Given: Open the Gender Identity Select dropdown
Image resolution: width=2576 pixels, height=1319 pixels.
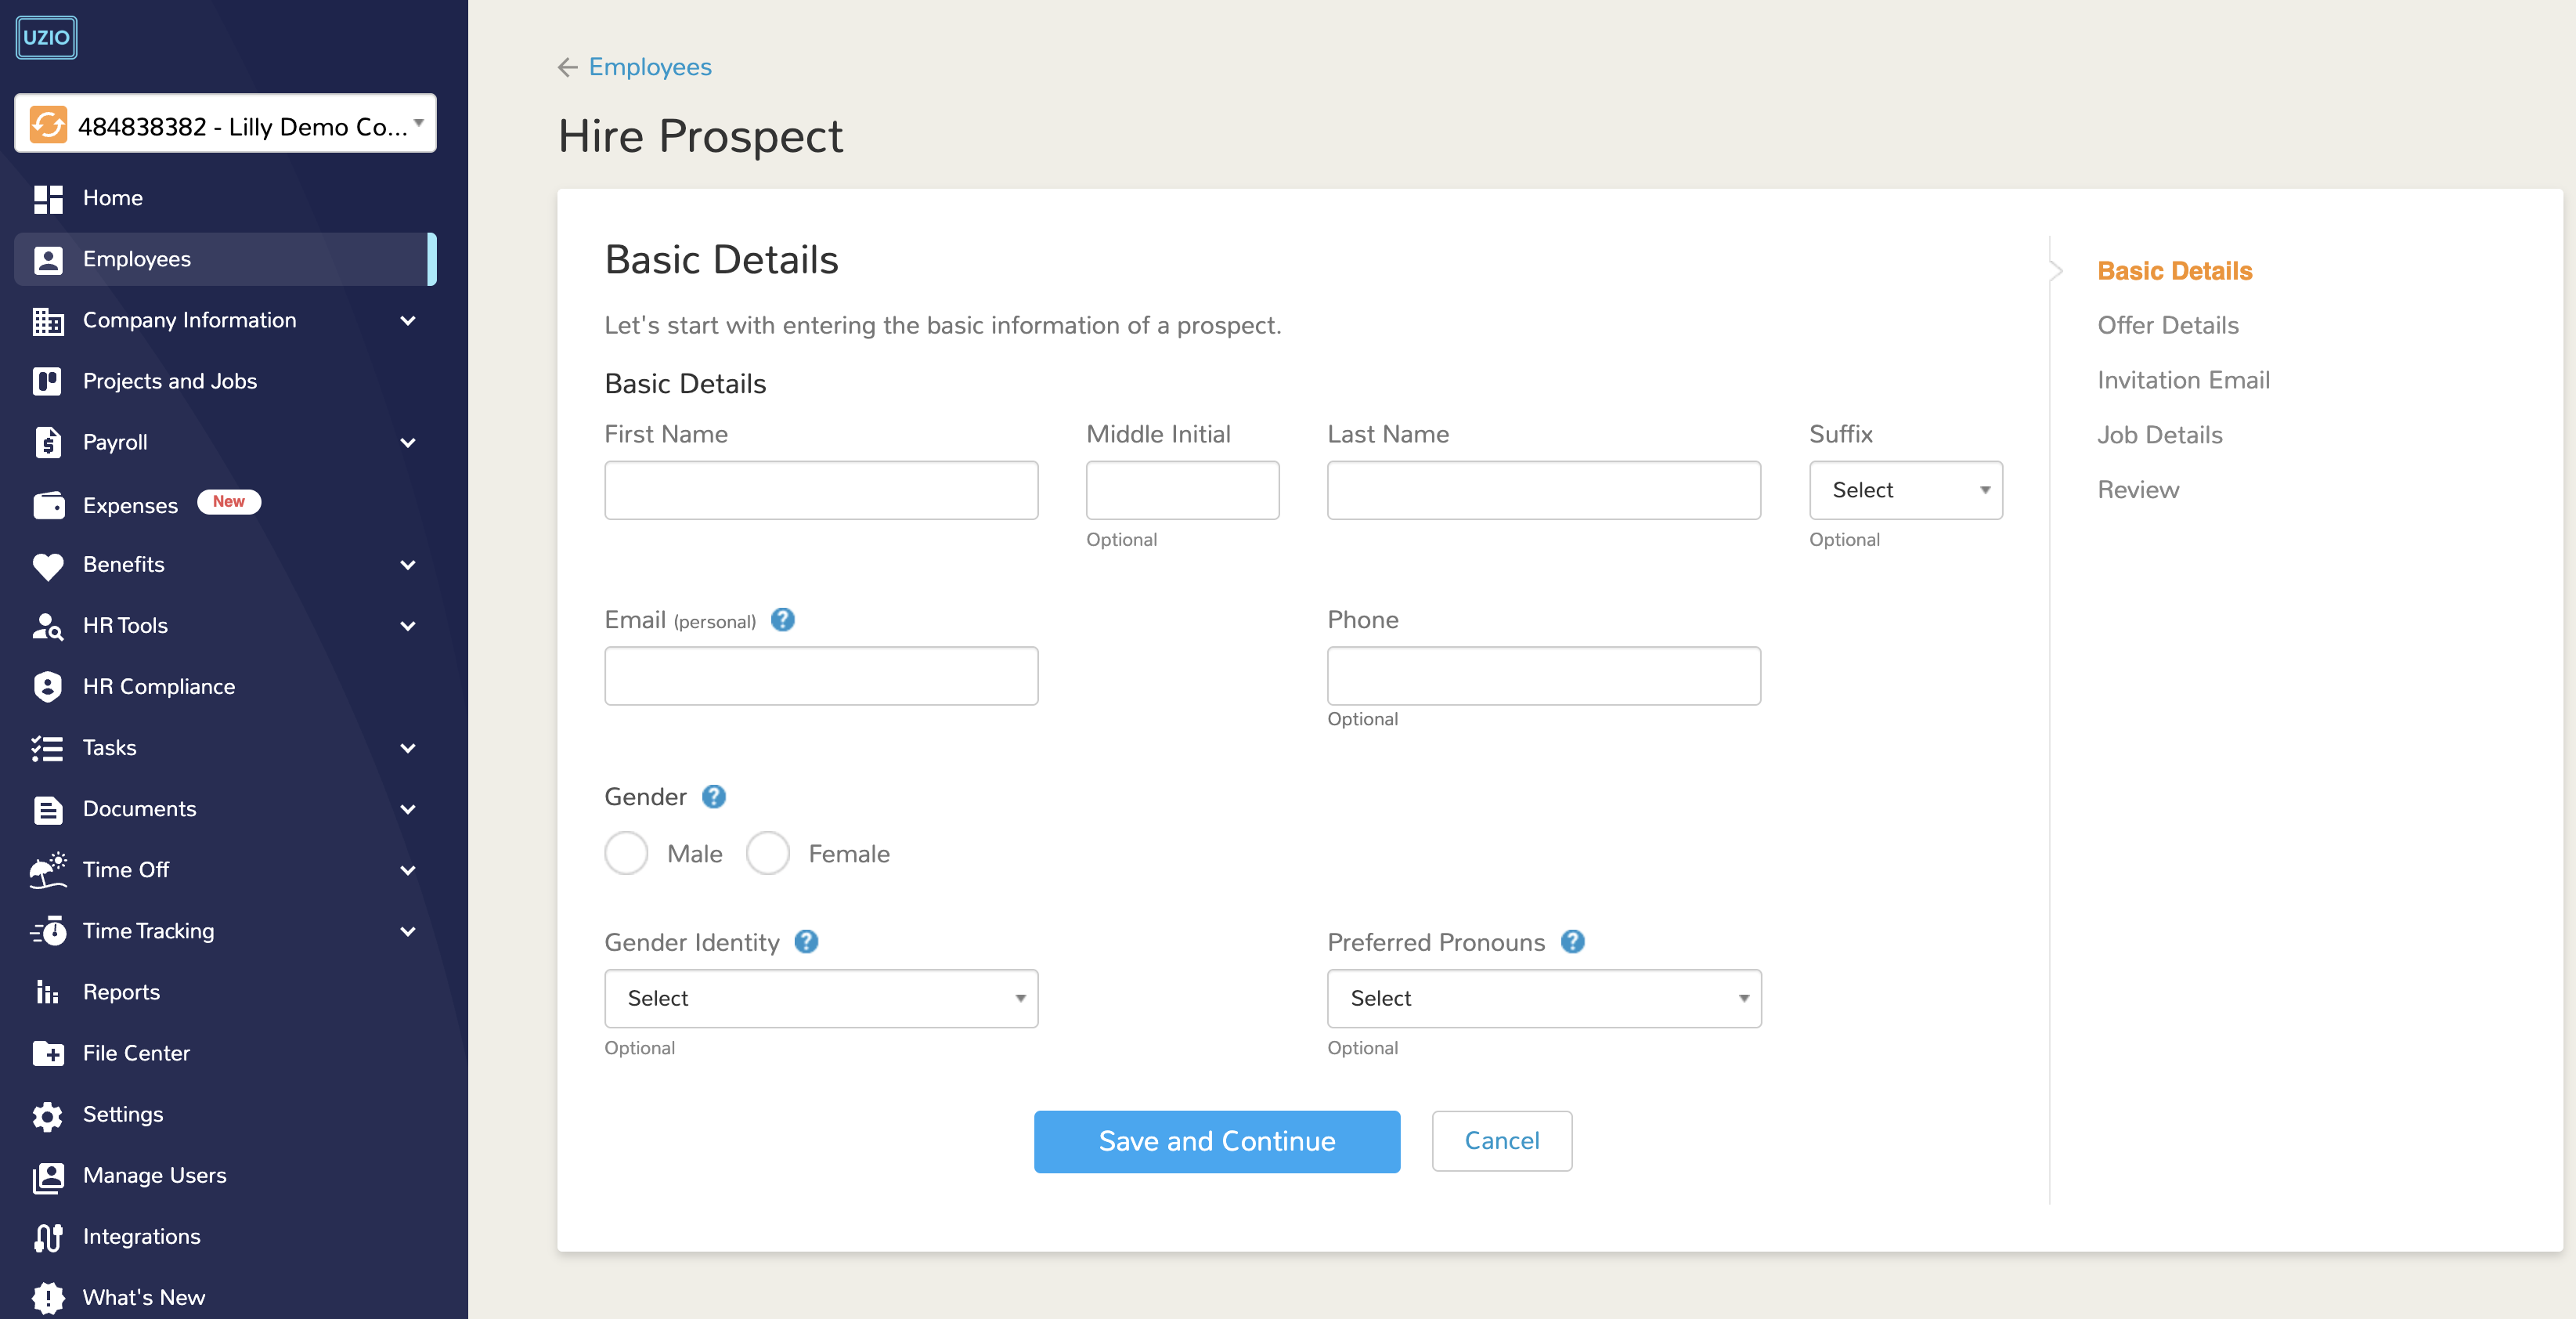Looking at the screenshot, I should (x=821, y=998).
